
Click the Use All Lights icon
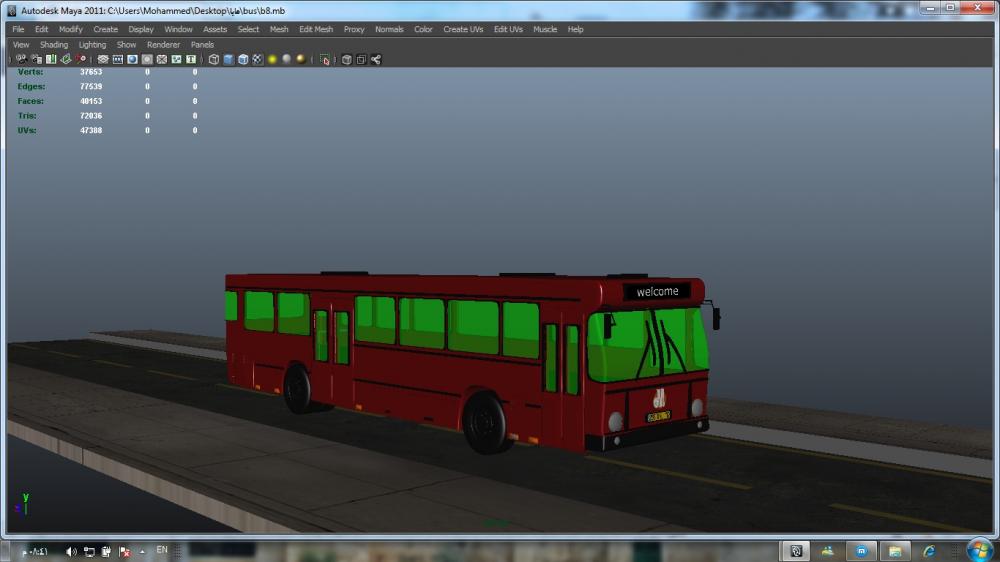pyautogui.click(x=272, y=59)
